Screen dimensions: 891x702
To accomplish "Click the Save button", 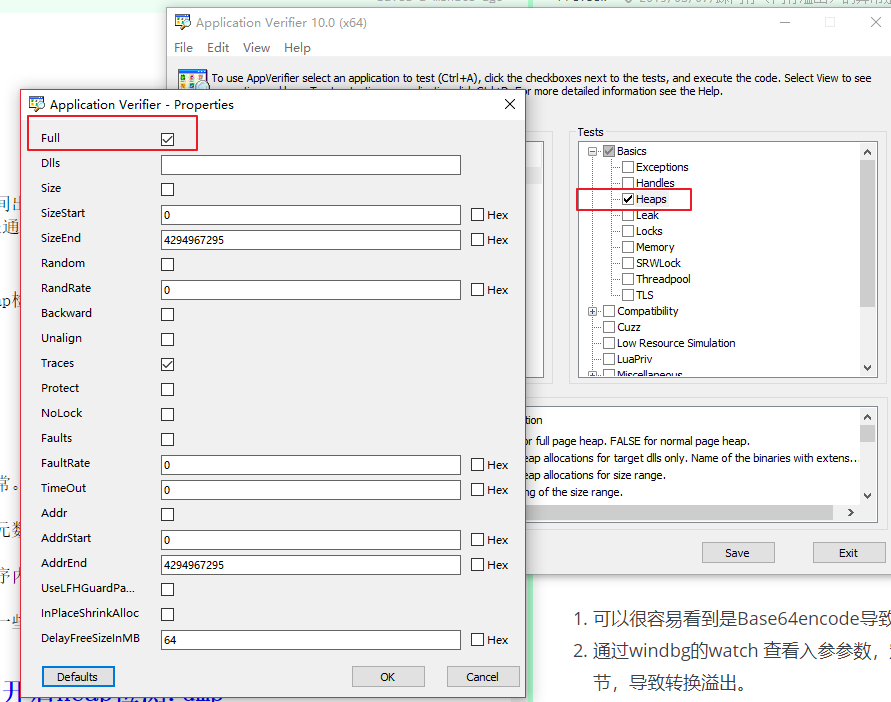I will click(x=738, y=553).
